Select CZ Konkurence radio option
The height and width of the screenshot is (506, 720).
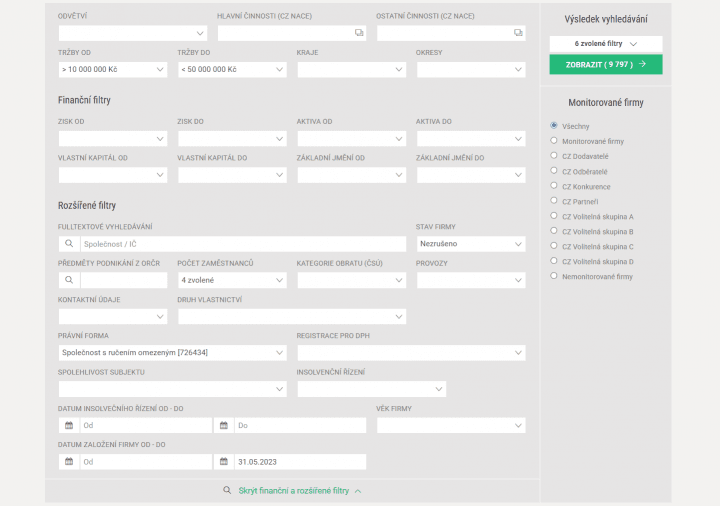(554, 186)
